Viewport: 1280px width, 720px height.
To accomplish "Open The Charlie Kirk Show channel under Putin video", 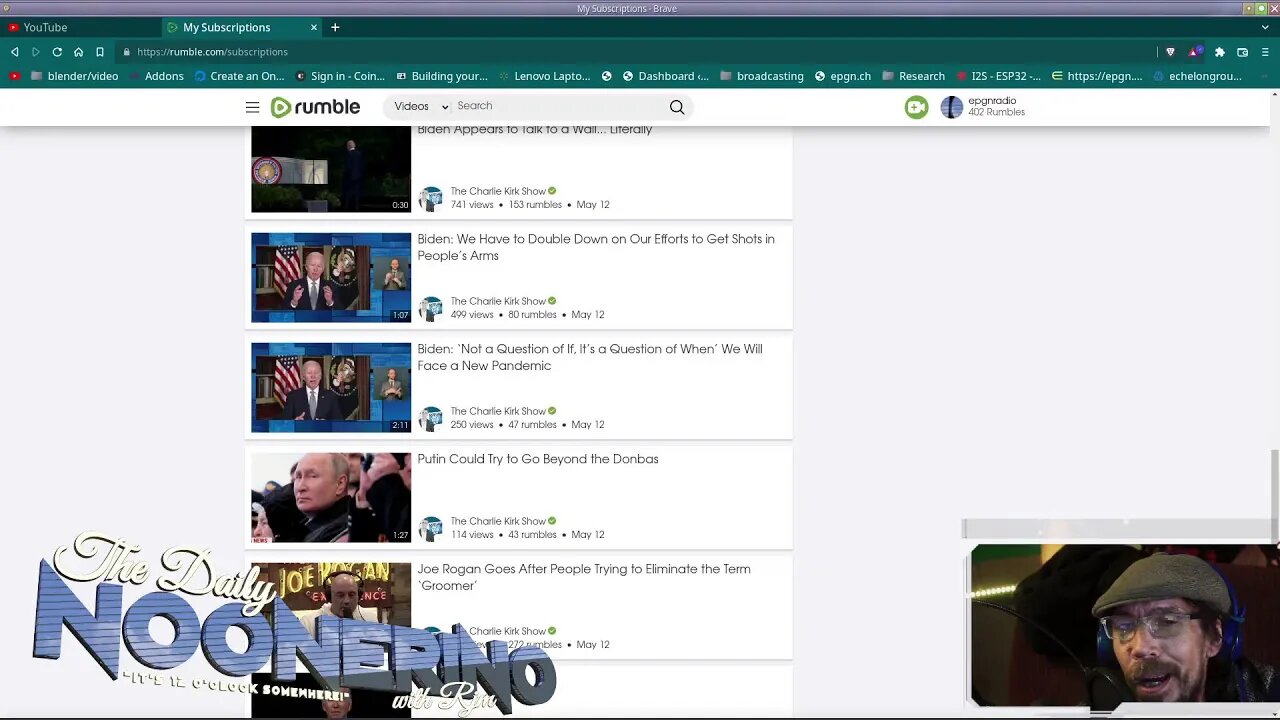I will point(498,521).
